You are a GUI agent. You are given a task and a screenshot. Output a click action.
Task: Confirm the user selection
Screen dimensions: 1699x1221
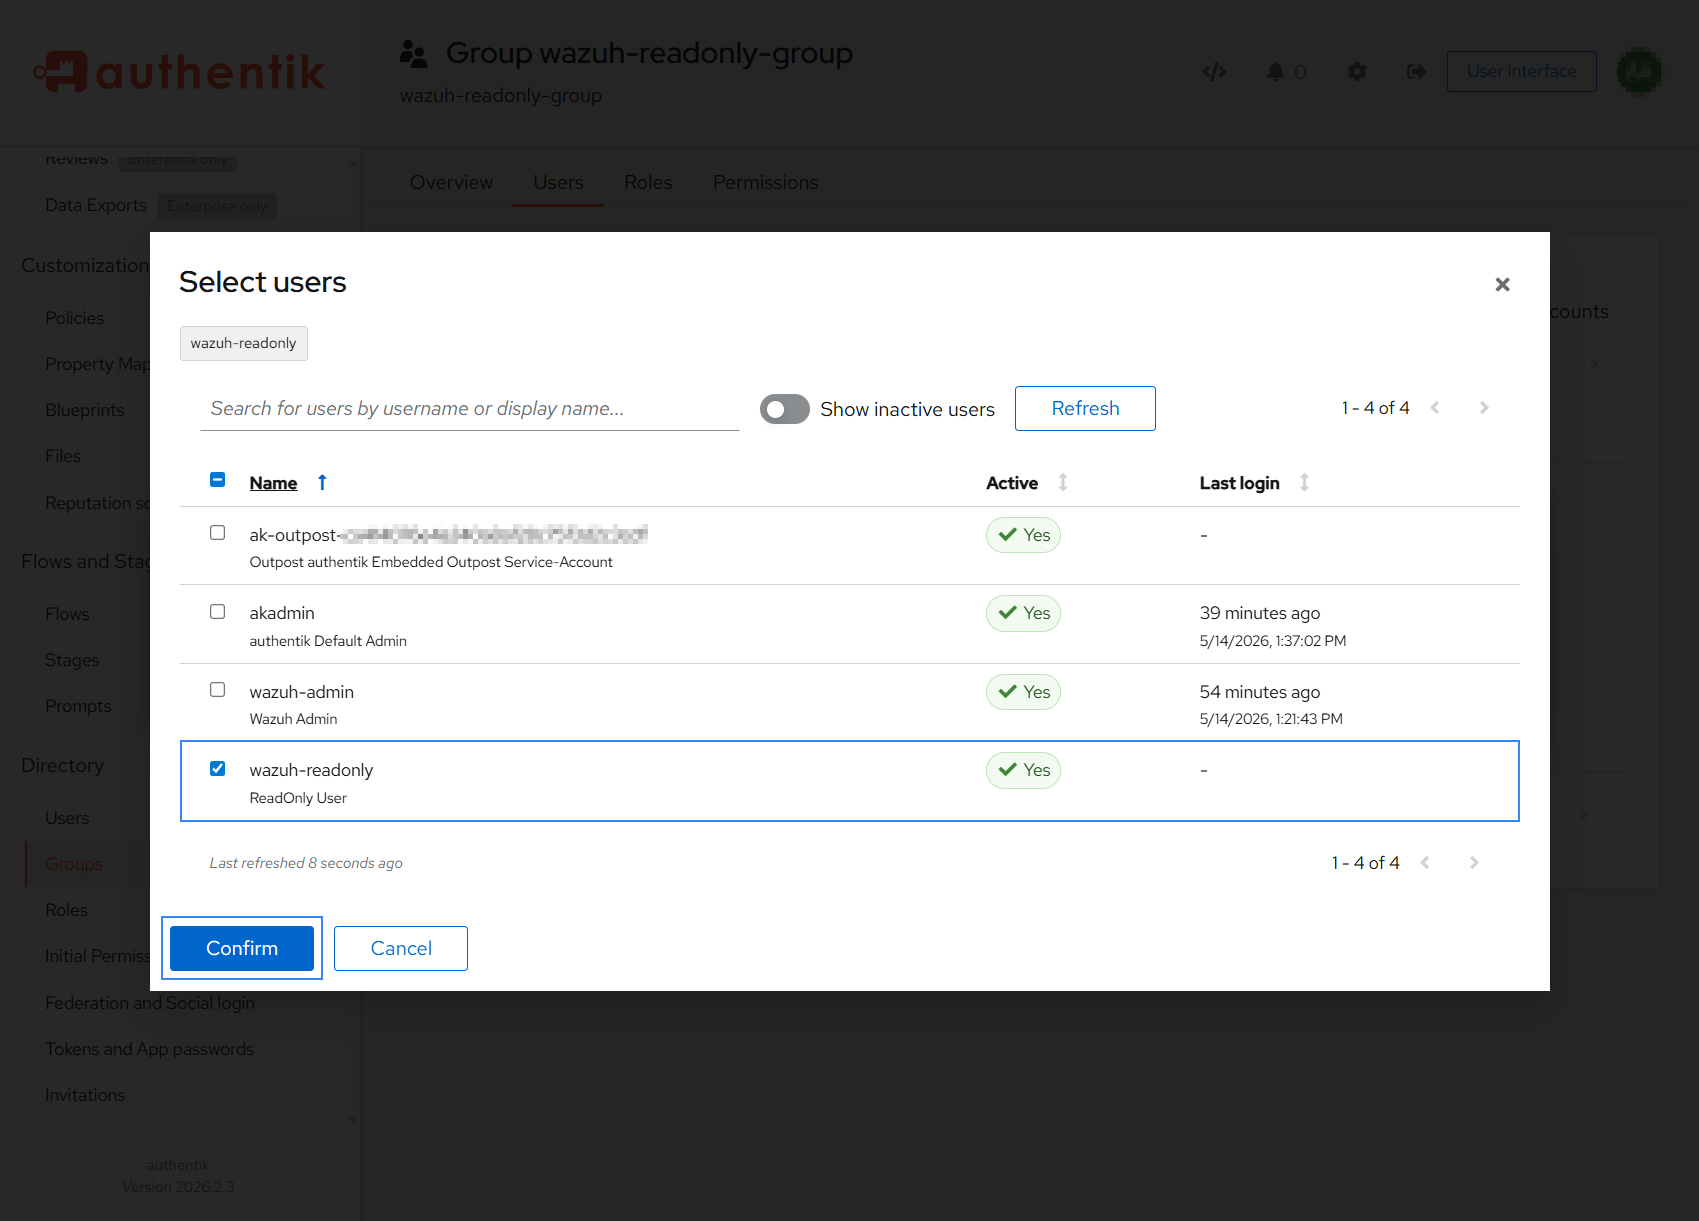point(242,948)
